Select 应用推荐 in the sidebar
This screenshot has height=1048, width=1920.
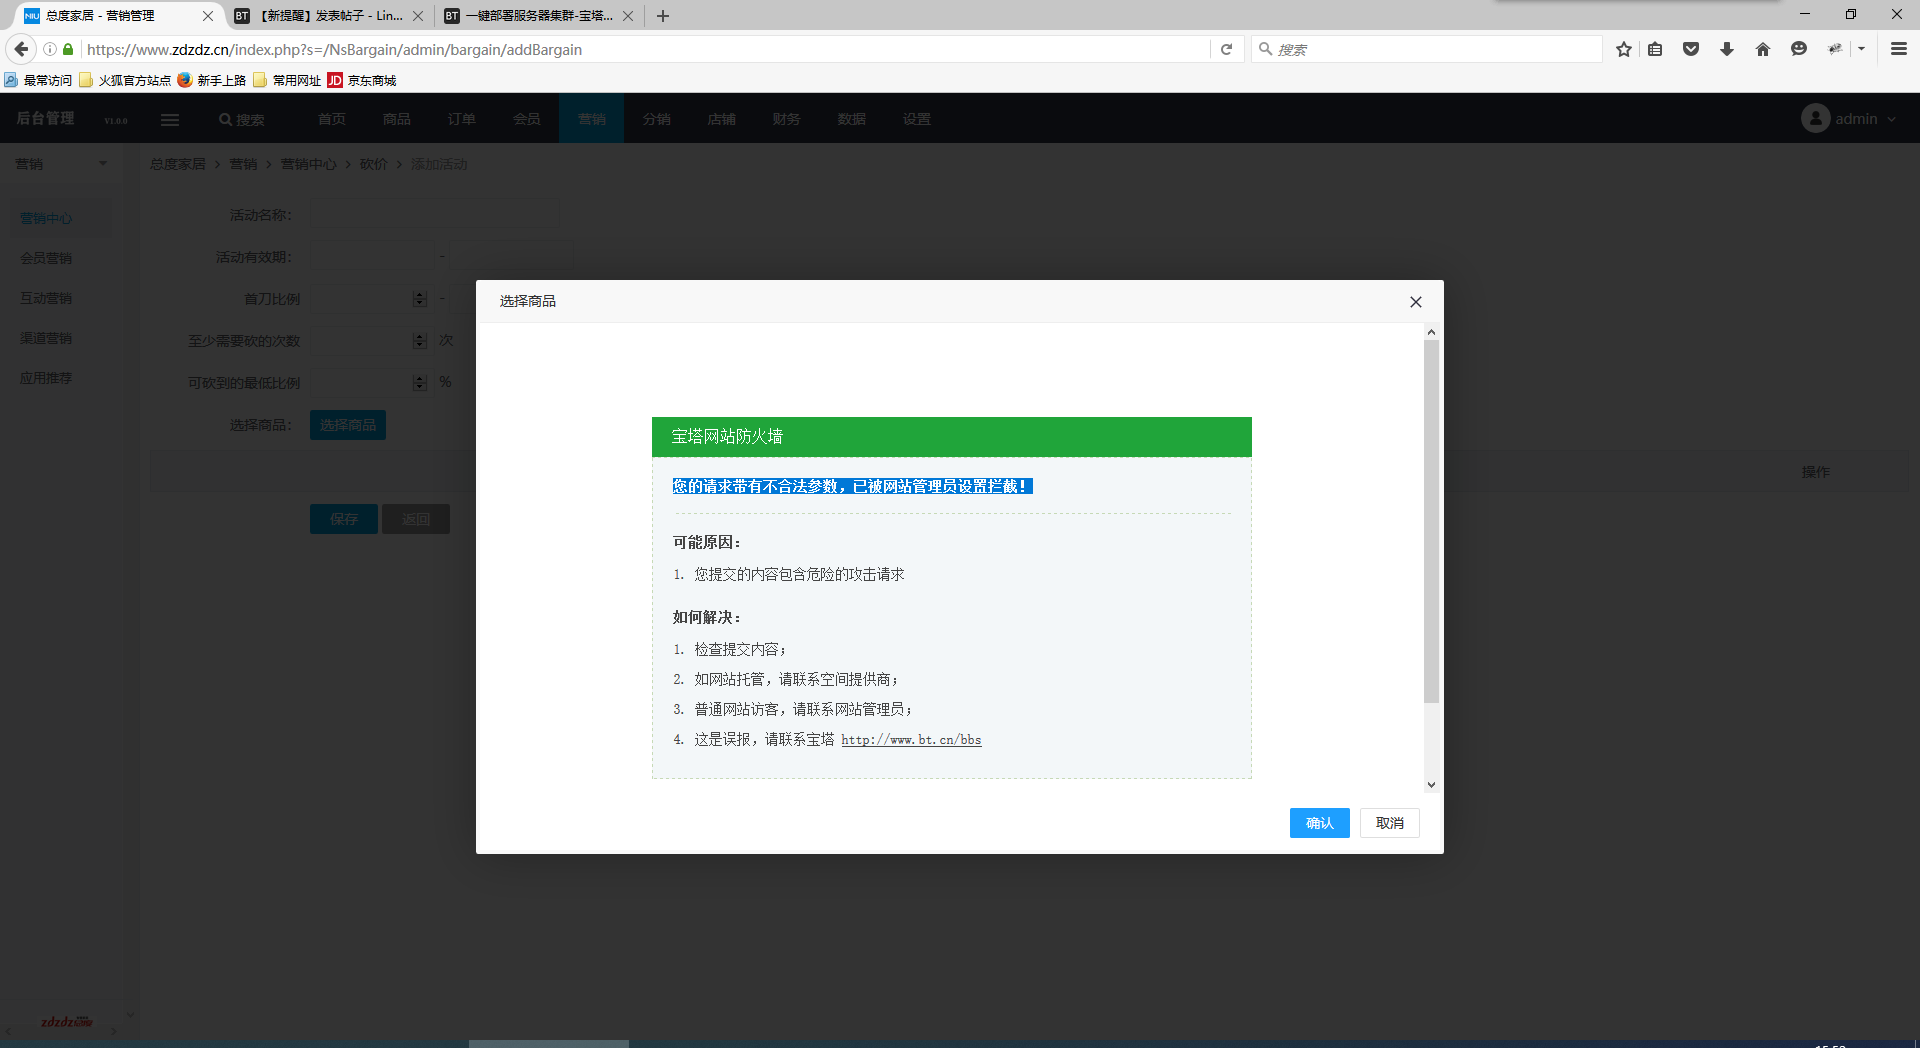click(46, 378)
